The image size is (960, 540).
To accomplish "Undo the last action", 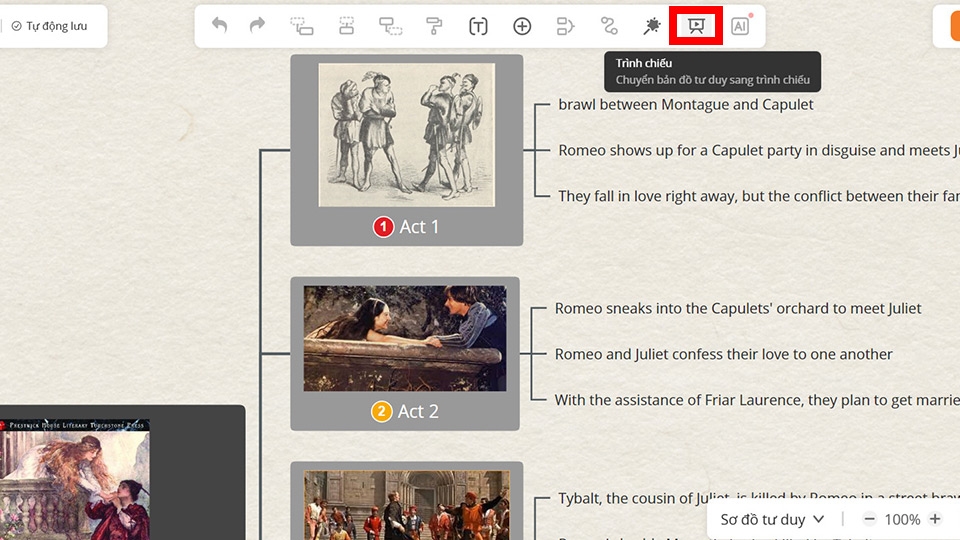I will (x=219, y=26).
